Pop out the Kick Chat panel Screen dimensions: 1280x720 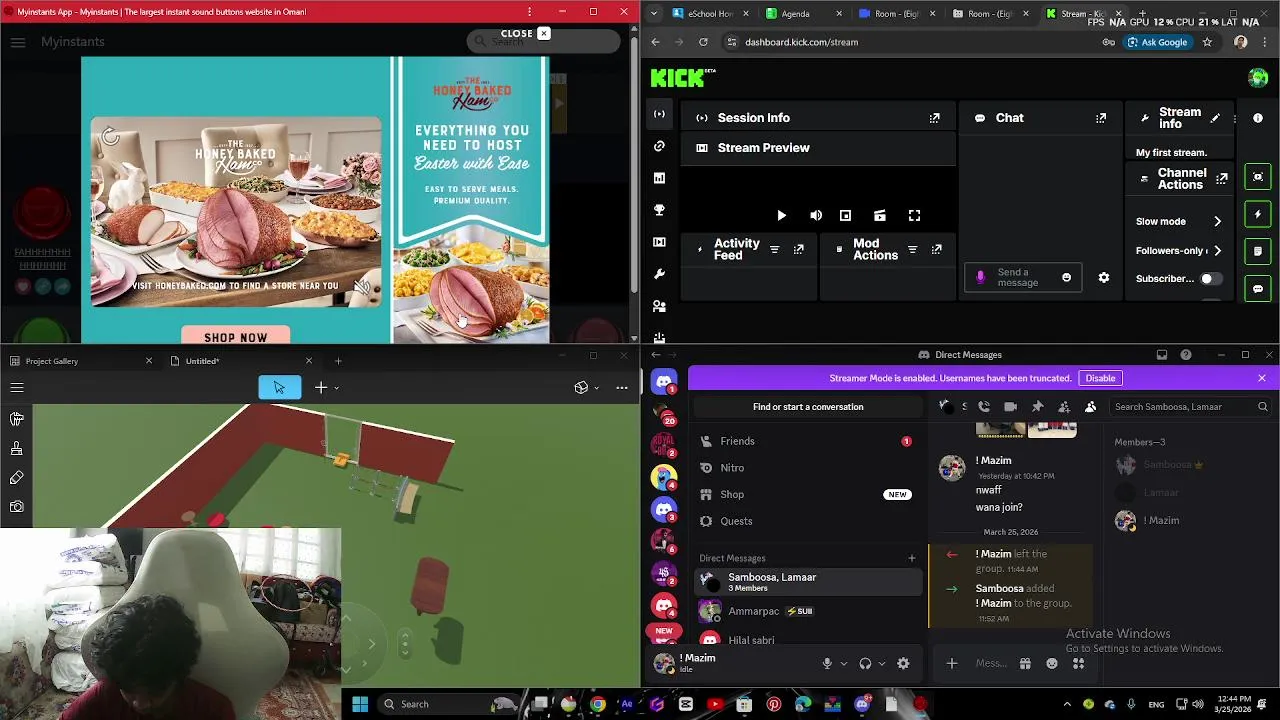click(x=1101, y=118)
